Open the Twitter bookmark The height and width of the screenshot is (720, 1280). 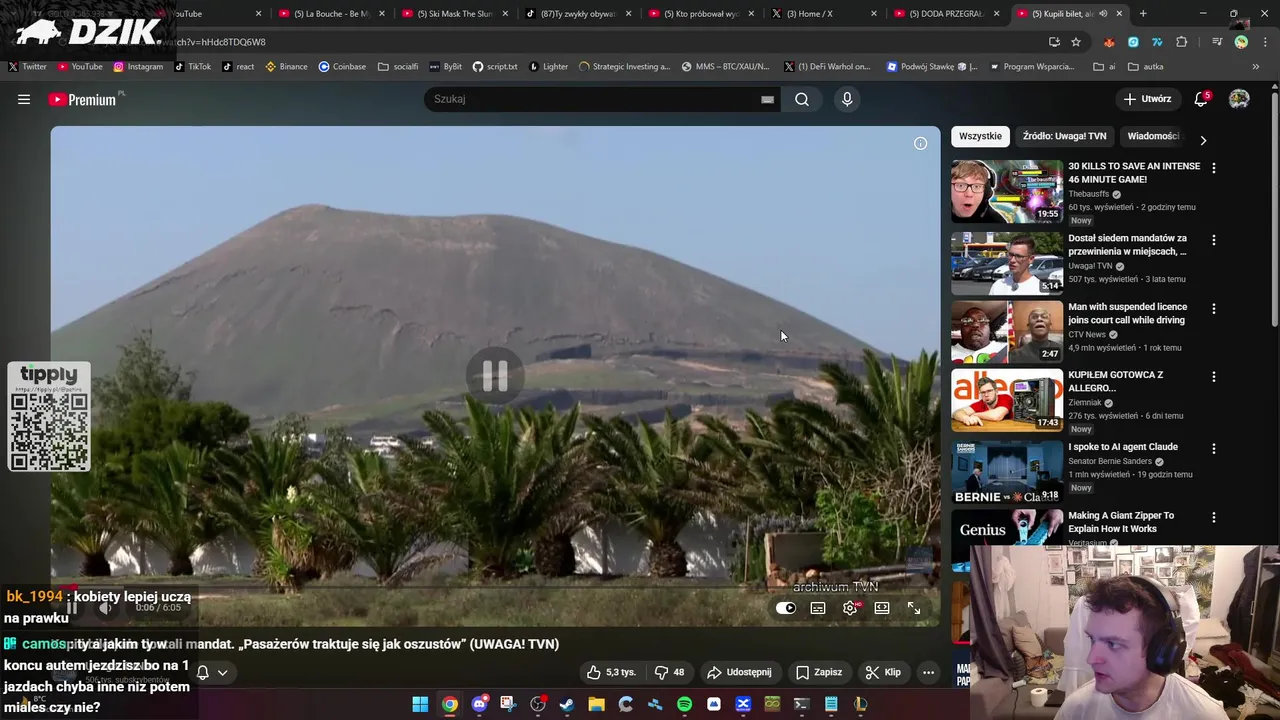click(x=27, y=67)
